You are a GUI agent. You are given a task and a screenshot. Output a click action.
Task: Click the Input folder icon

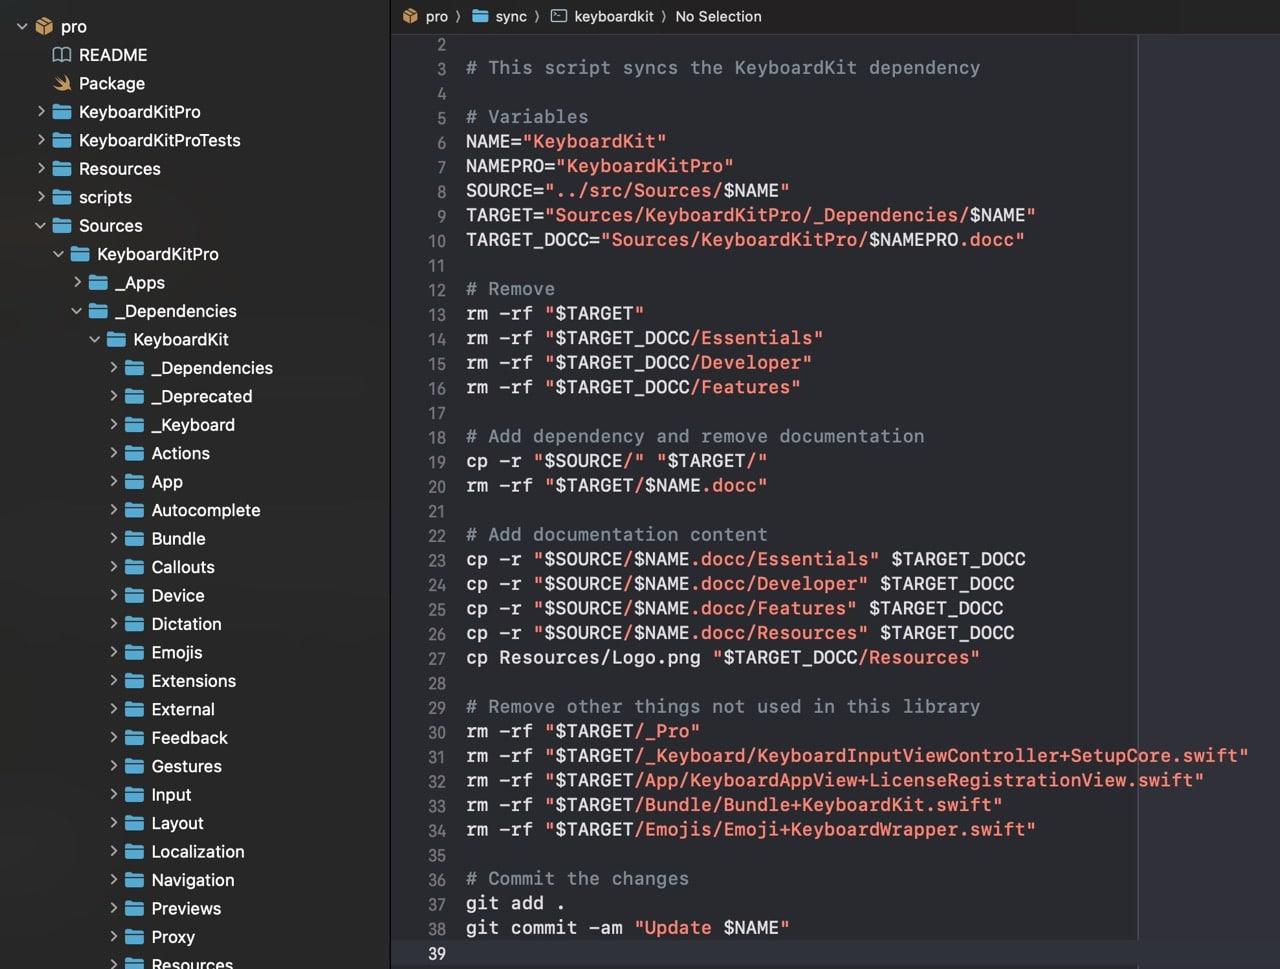point(134,795)
